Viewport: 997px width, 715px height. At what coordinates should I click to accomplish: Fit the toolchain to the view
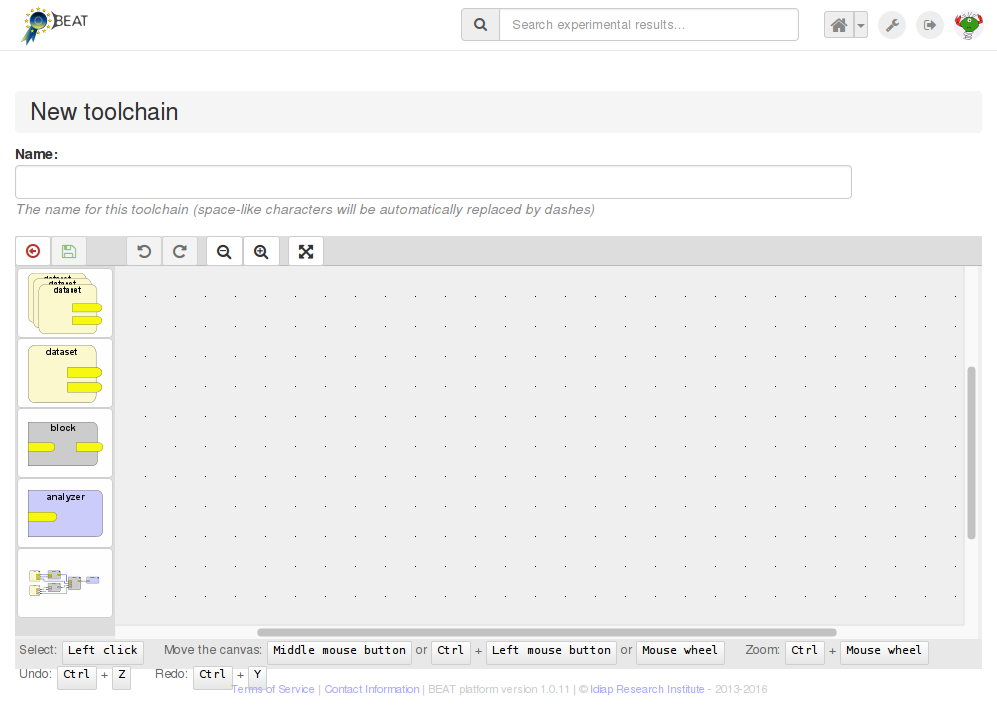point(305,251)
